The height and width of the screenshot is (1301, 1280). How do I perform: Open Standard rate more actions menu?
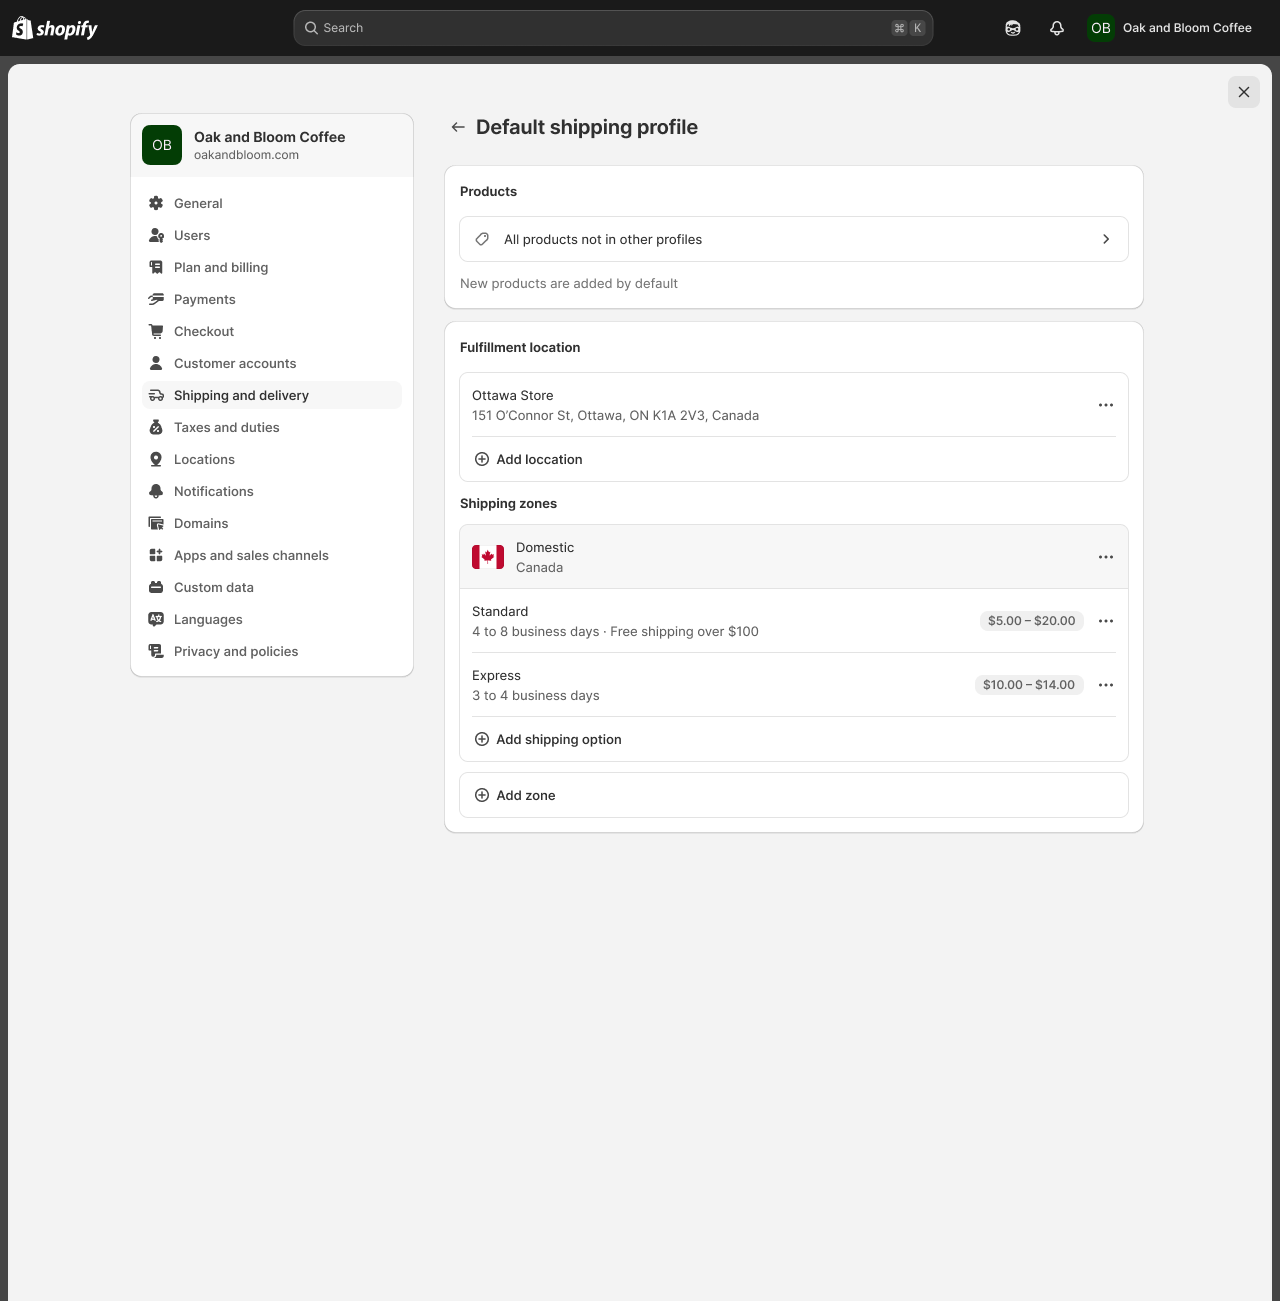pyautogui.click(x=1106, y=621)
